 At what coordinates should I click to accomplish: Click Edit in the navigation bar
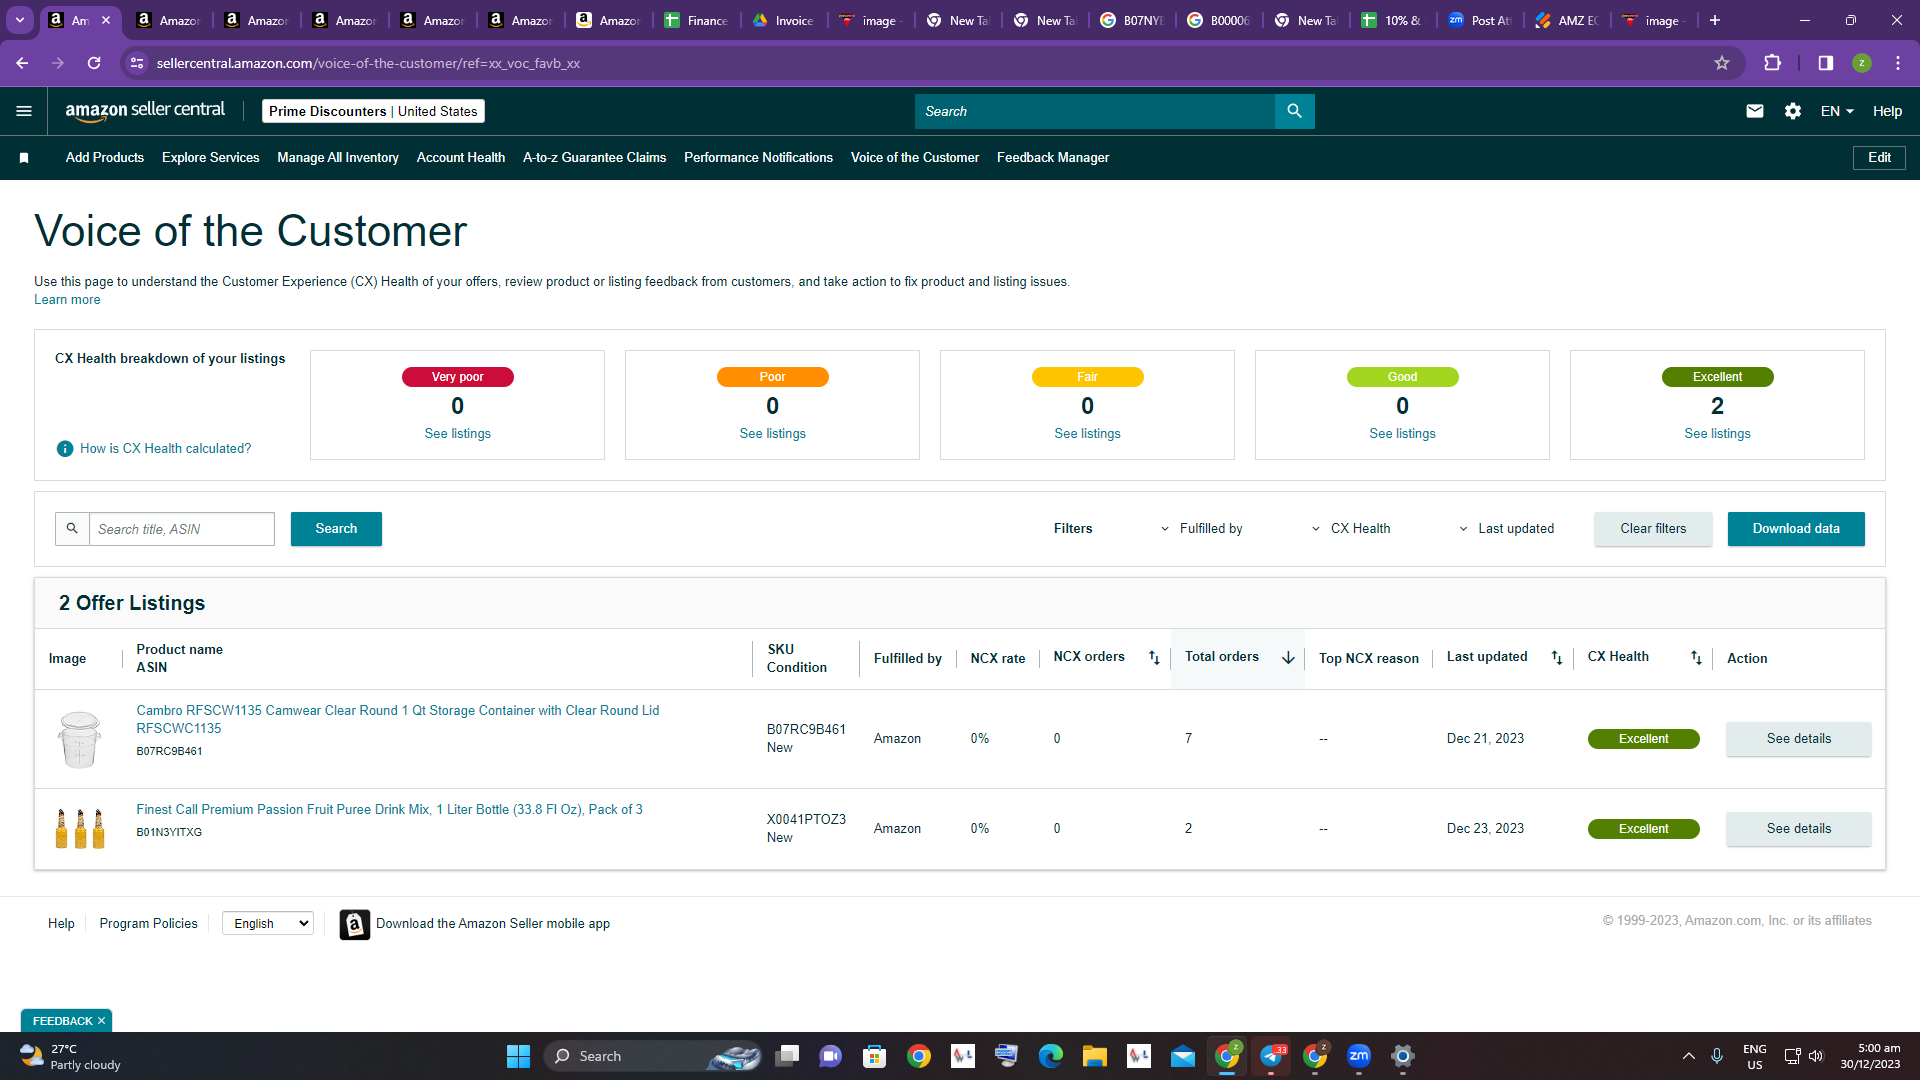[1879, 158]
